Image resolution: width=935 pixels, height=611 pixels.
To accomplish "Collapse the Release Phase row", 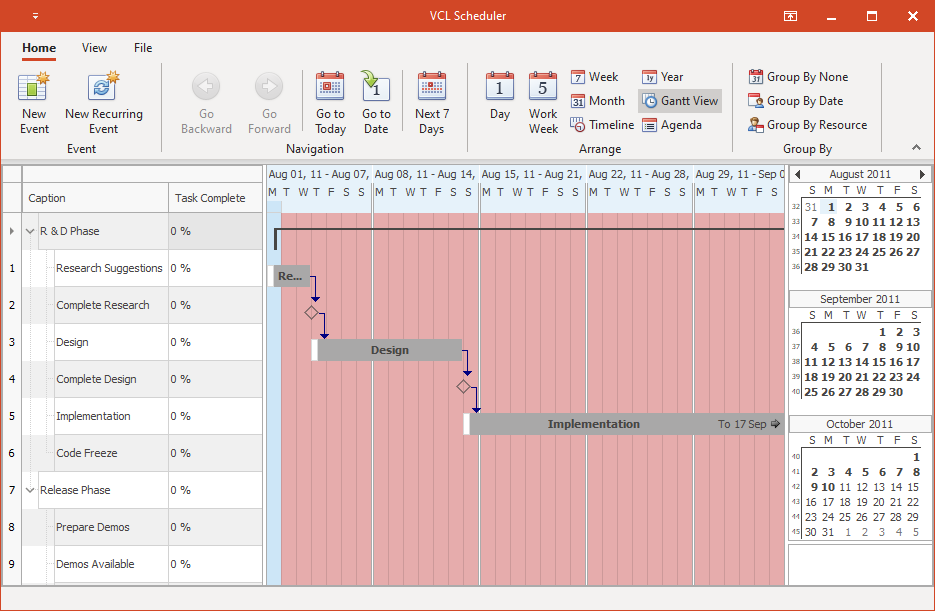I will [x=29, y=490].
